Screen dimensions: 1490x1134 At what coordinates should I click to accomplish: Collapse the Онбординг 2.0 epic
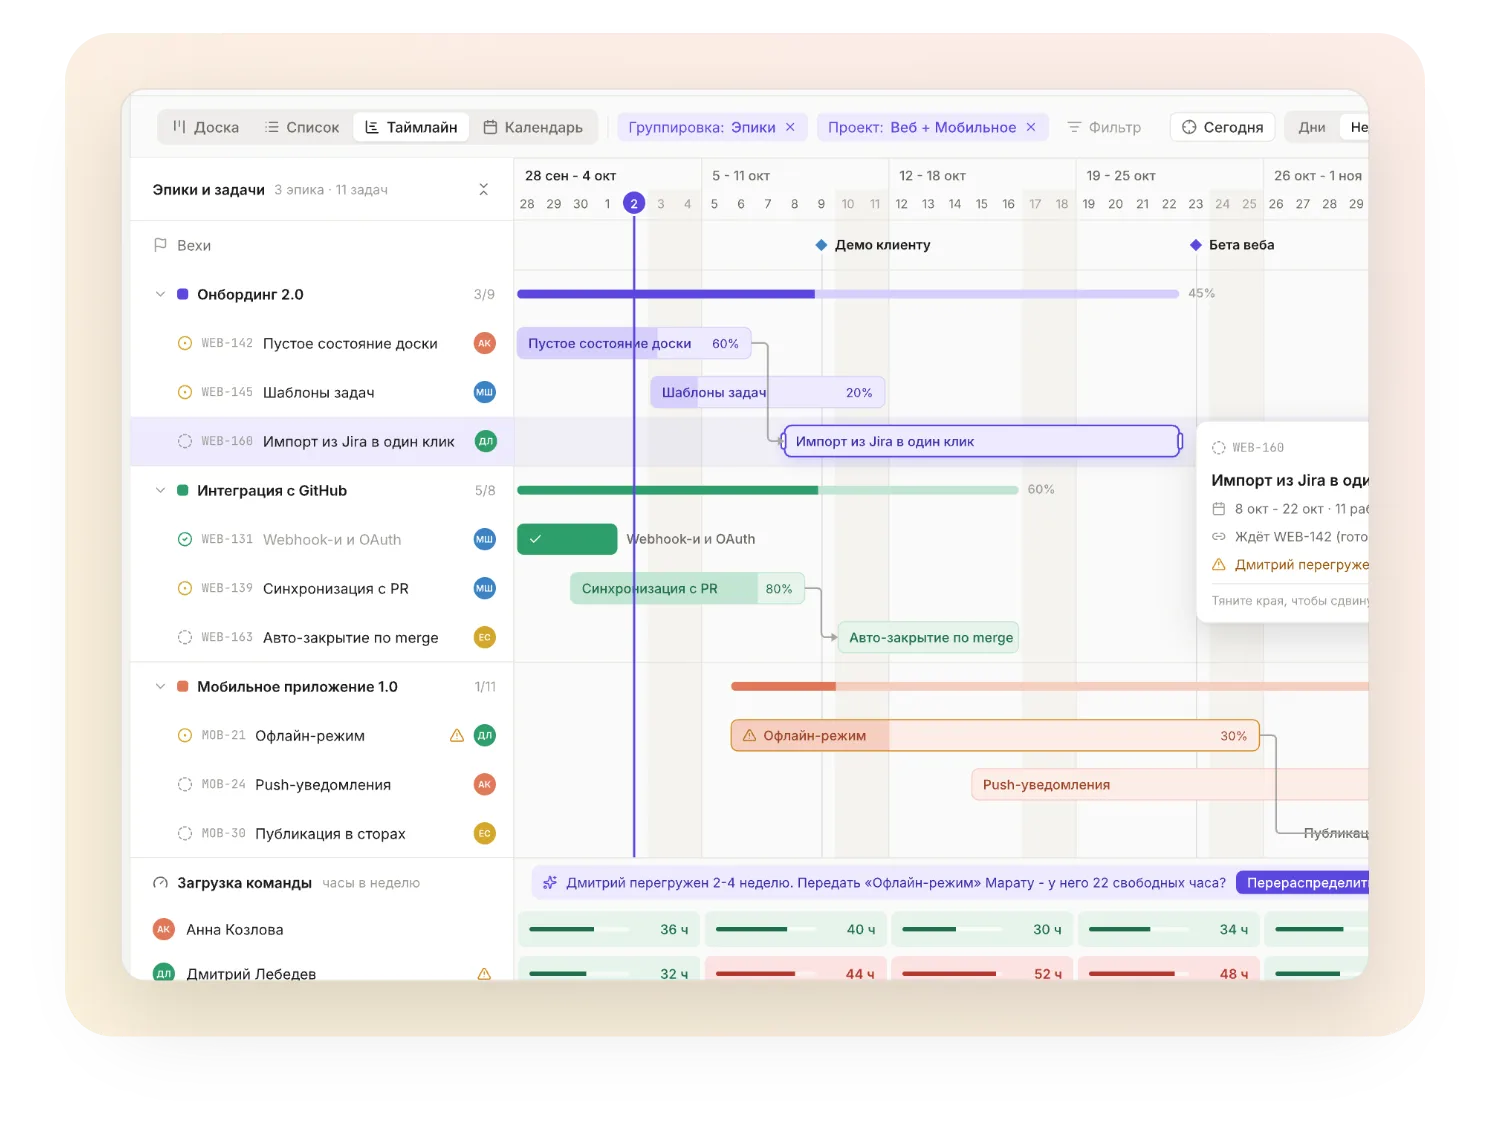(x=160, y=294)
